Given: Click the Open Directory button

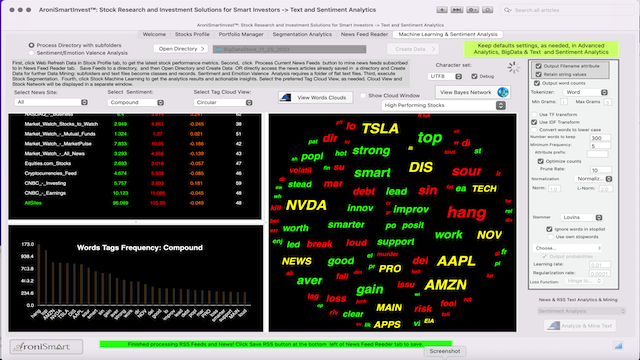Looking at the screenshot, I should tap(181, 49).
